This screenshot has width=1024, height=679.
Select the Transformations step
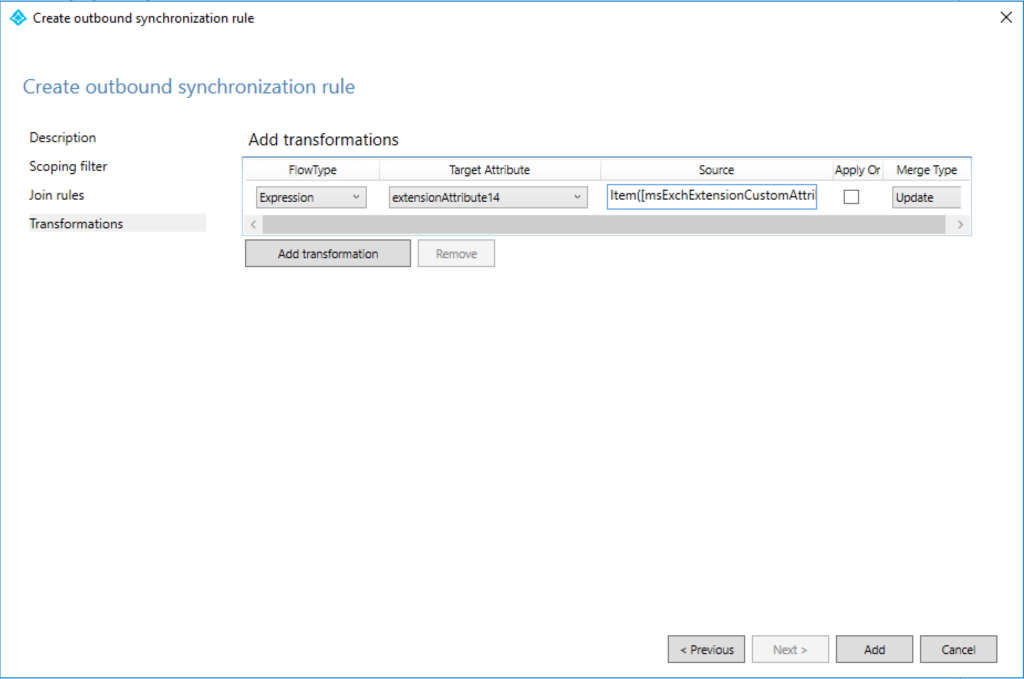click(x=76, y=223)
